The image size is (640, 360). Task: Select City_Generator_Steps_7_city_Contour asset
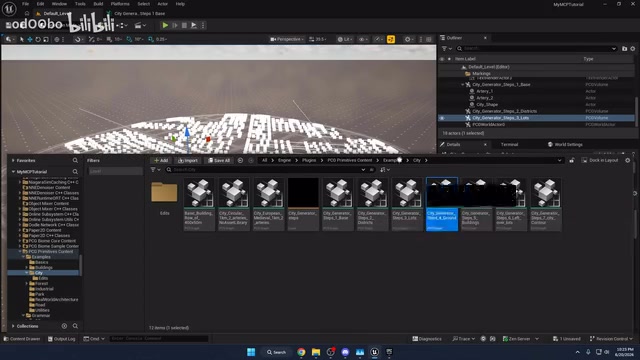click(546, 204)
